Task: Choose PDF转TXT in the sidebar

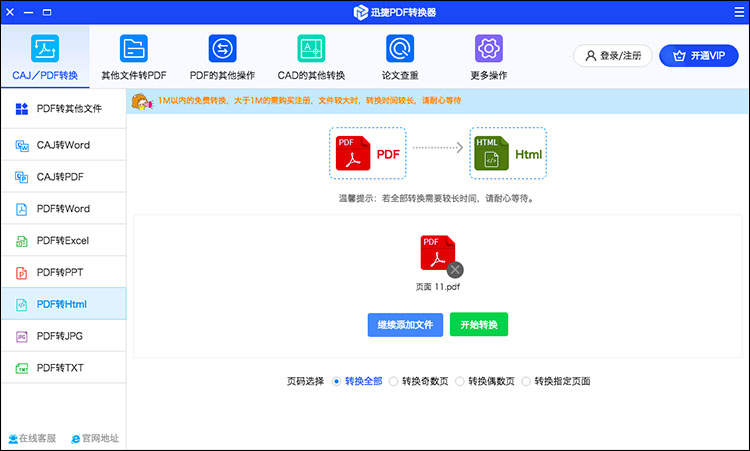Action: coord(64,368)
